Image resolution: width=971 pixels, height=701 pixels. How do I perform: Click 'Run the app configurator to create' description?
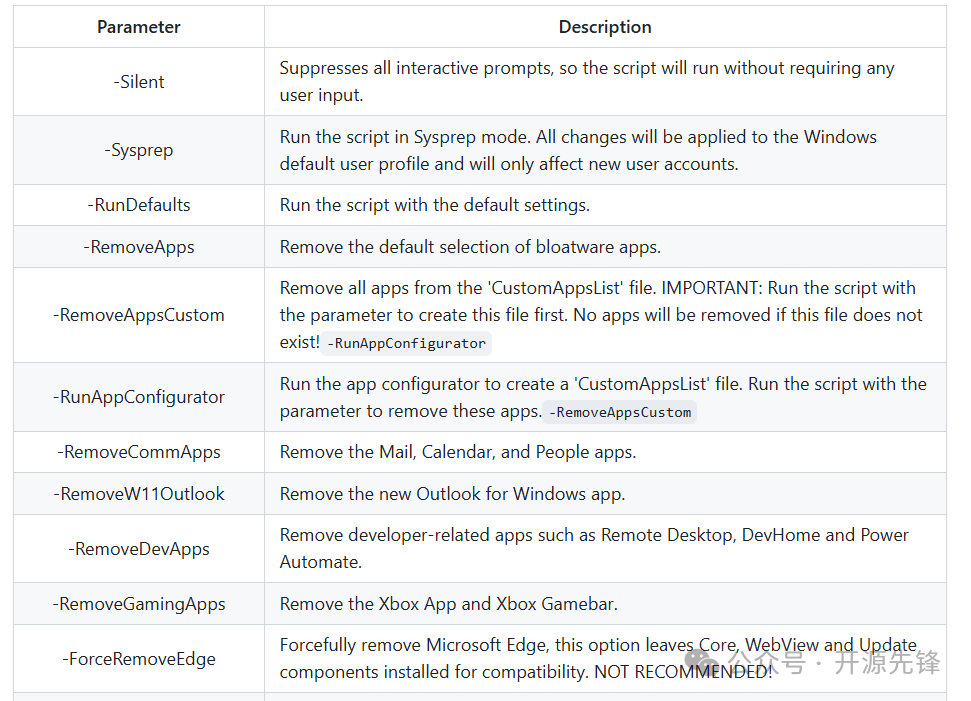click(603, 397)
